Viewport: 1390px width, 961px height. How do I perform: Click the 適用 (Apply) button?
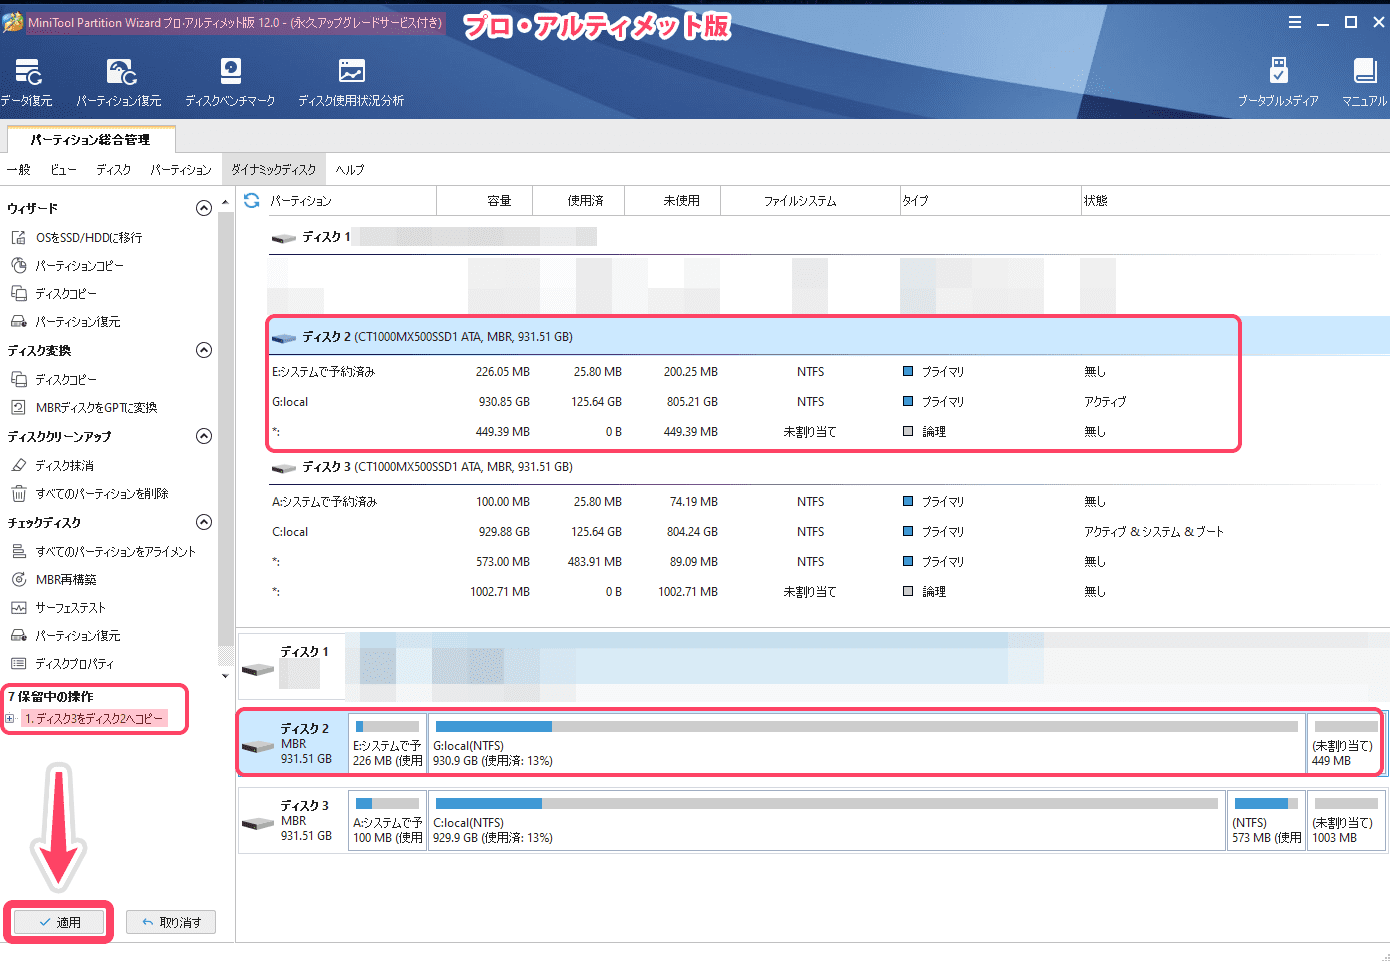[59, 922]
